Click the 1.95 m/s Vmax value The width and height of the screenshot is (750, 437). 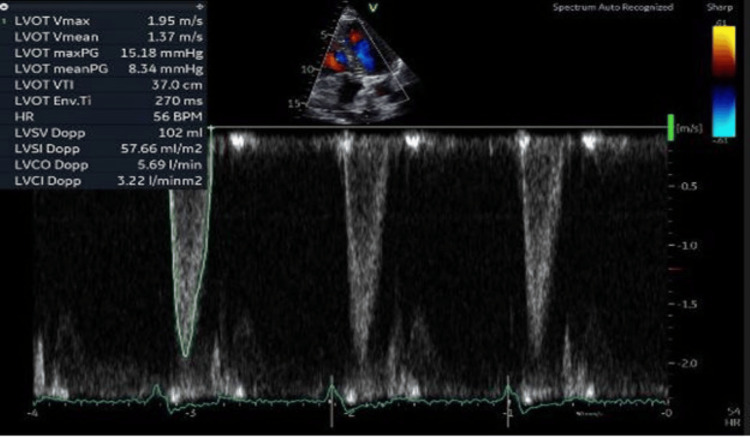click(175, 21)
